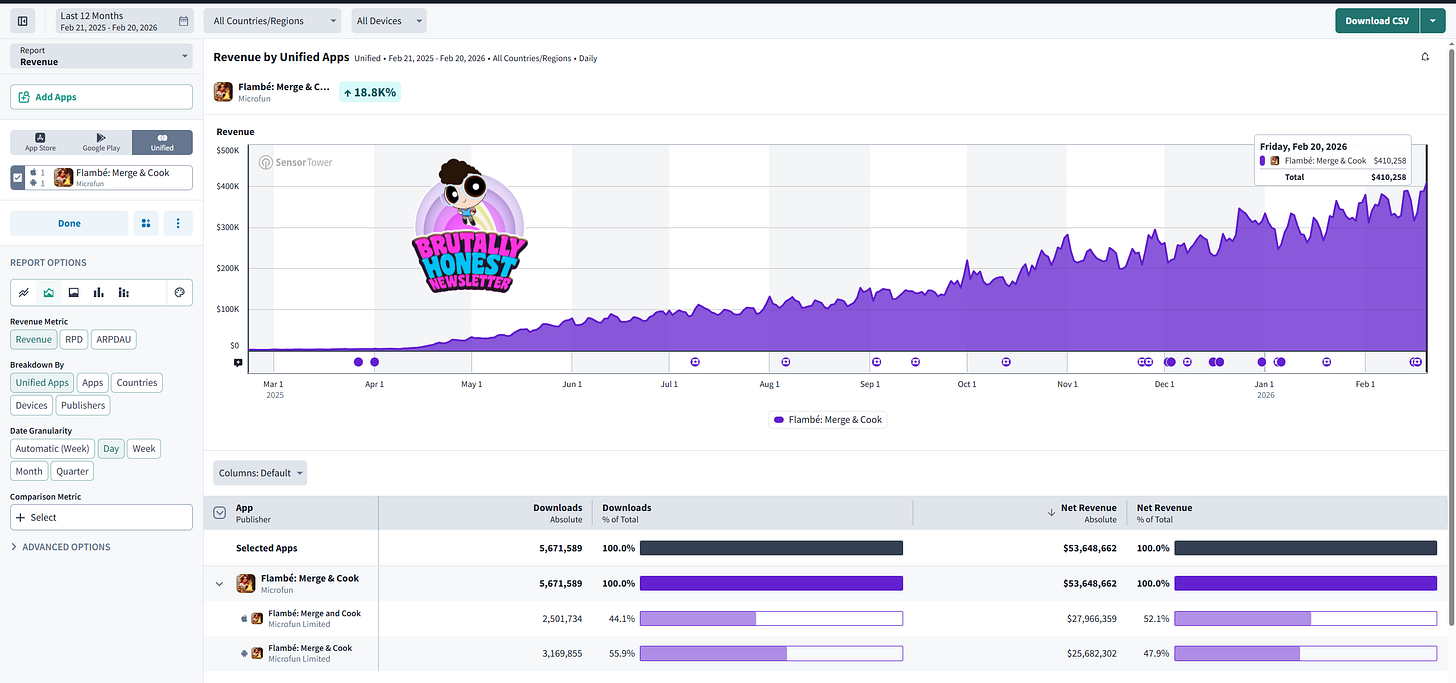Viewport: 1456px width, 683px height.
Task: Select area chart type icon
Action: click(48, 293)
